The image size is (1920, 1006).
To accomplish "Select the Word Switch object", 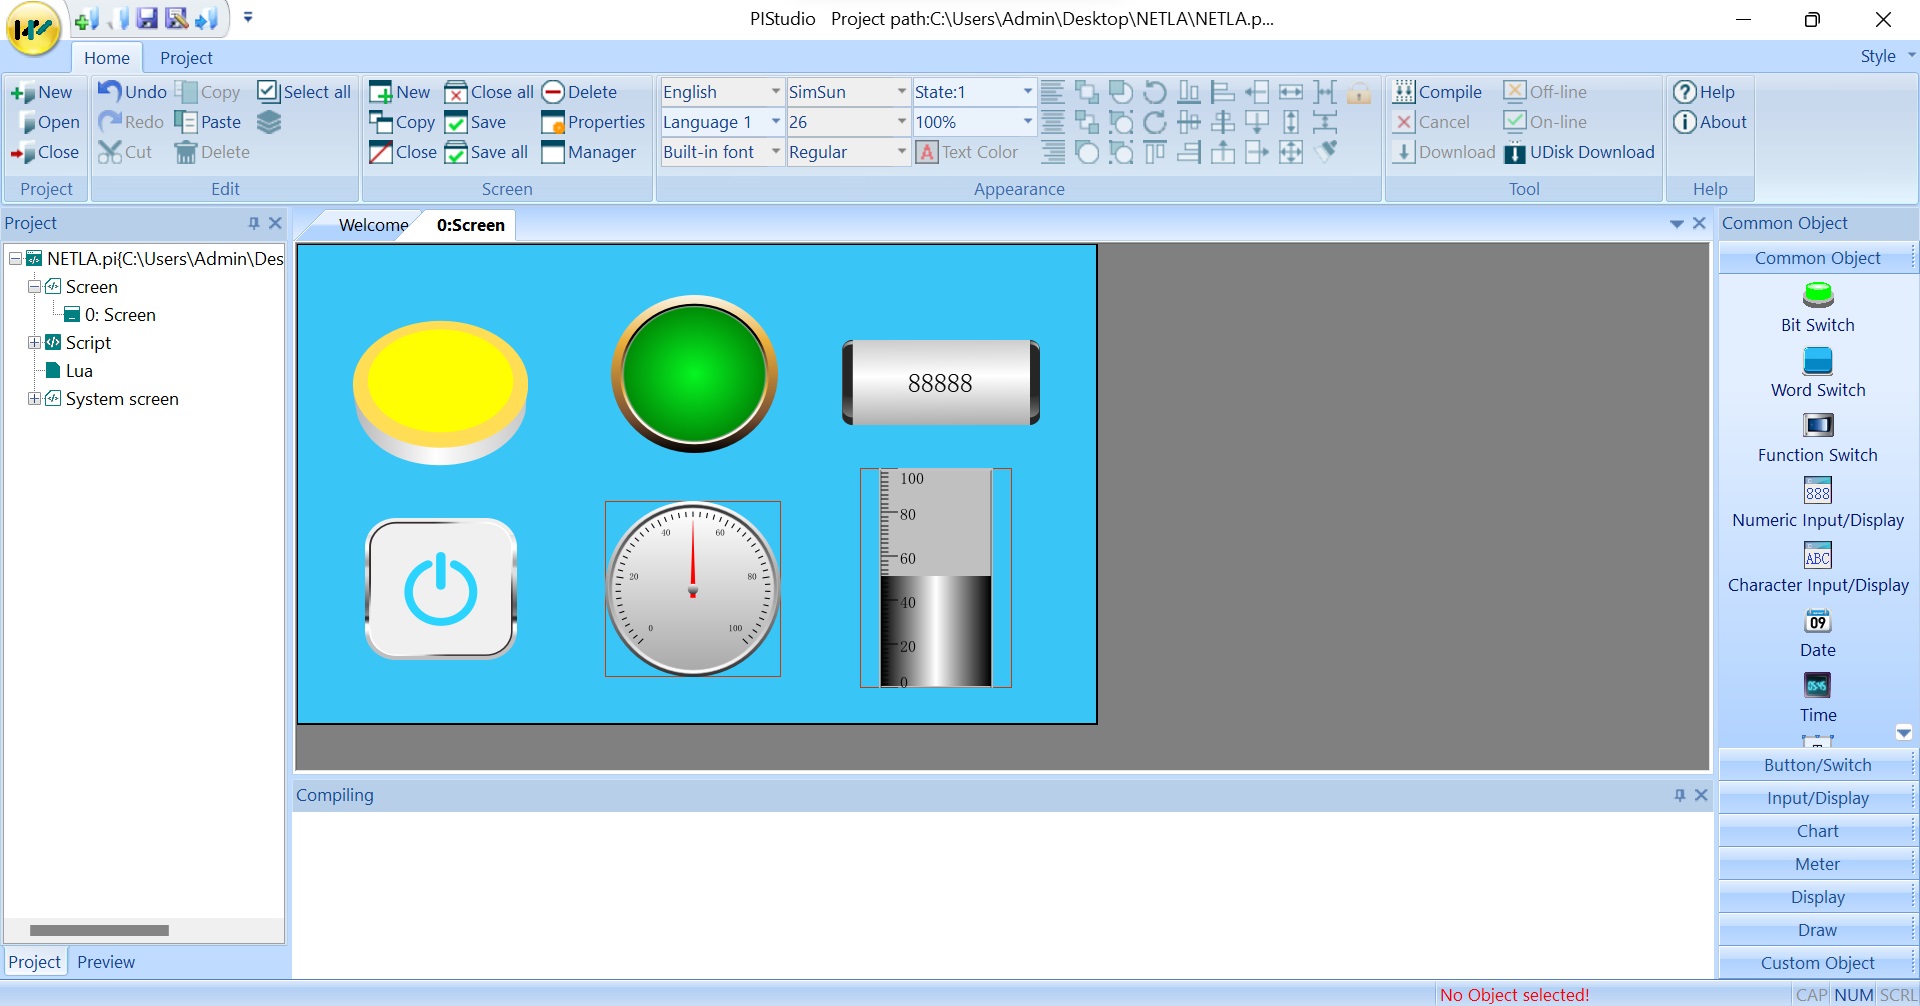I will (x=1816, y=373).
